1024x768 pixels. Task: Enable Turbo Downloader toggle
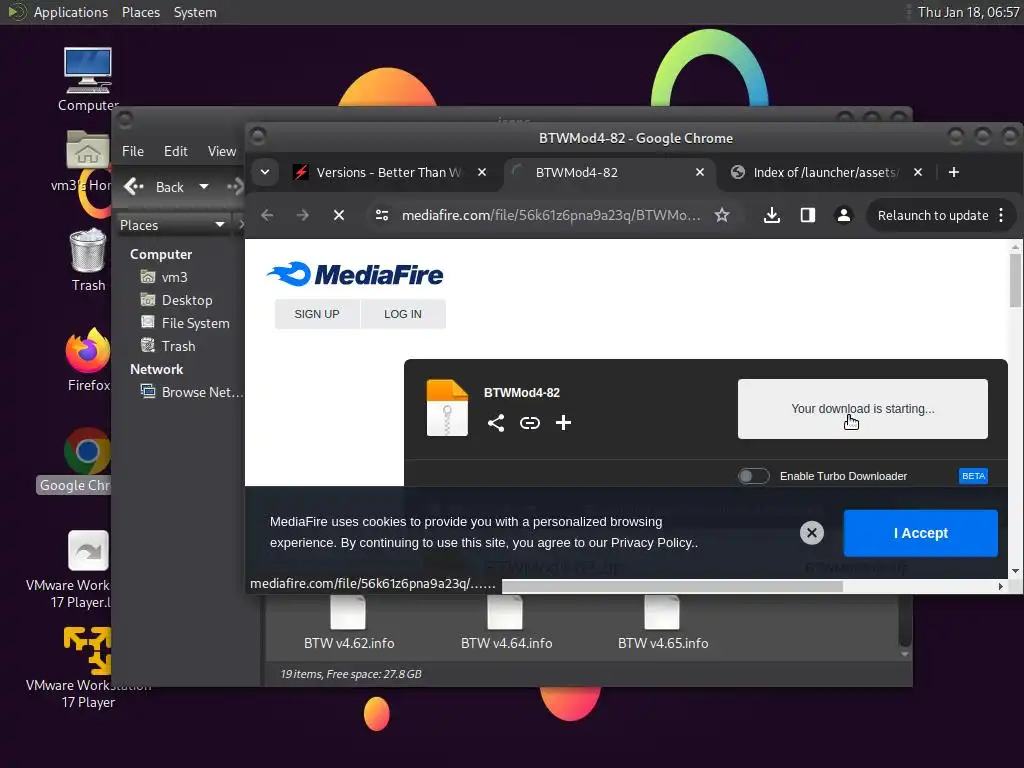click(x=754, y=476)
